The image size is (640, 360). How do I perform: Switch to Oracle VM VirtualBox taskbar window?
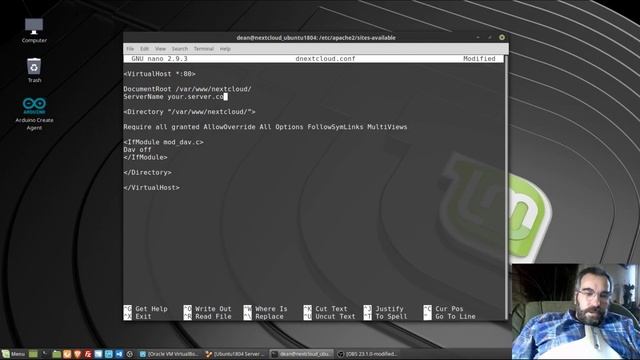pyautogui.click(x=169, y=354)
